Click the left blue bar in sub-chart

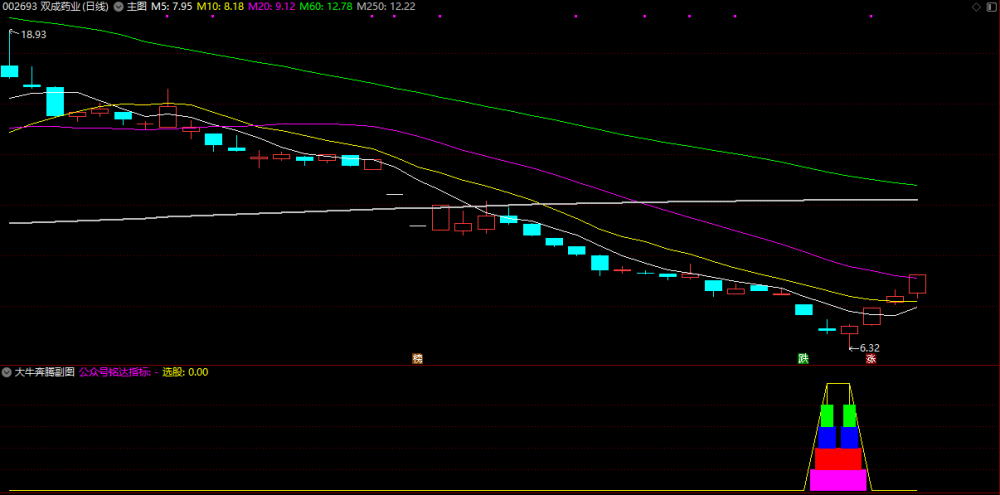tap(827, 438)
